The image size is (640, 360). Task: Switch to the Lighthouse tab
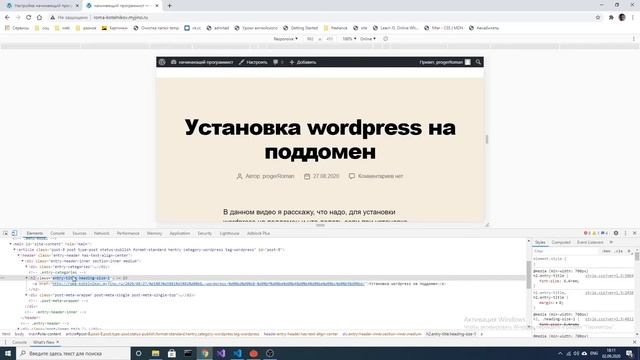[x=229, y=233]
